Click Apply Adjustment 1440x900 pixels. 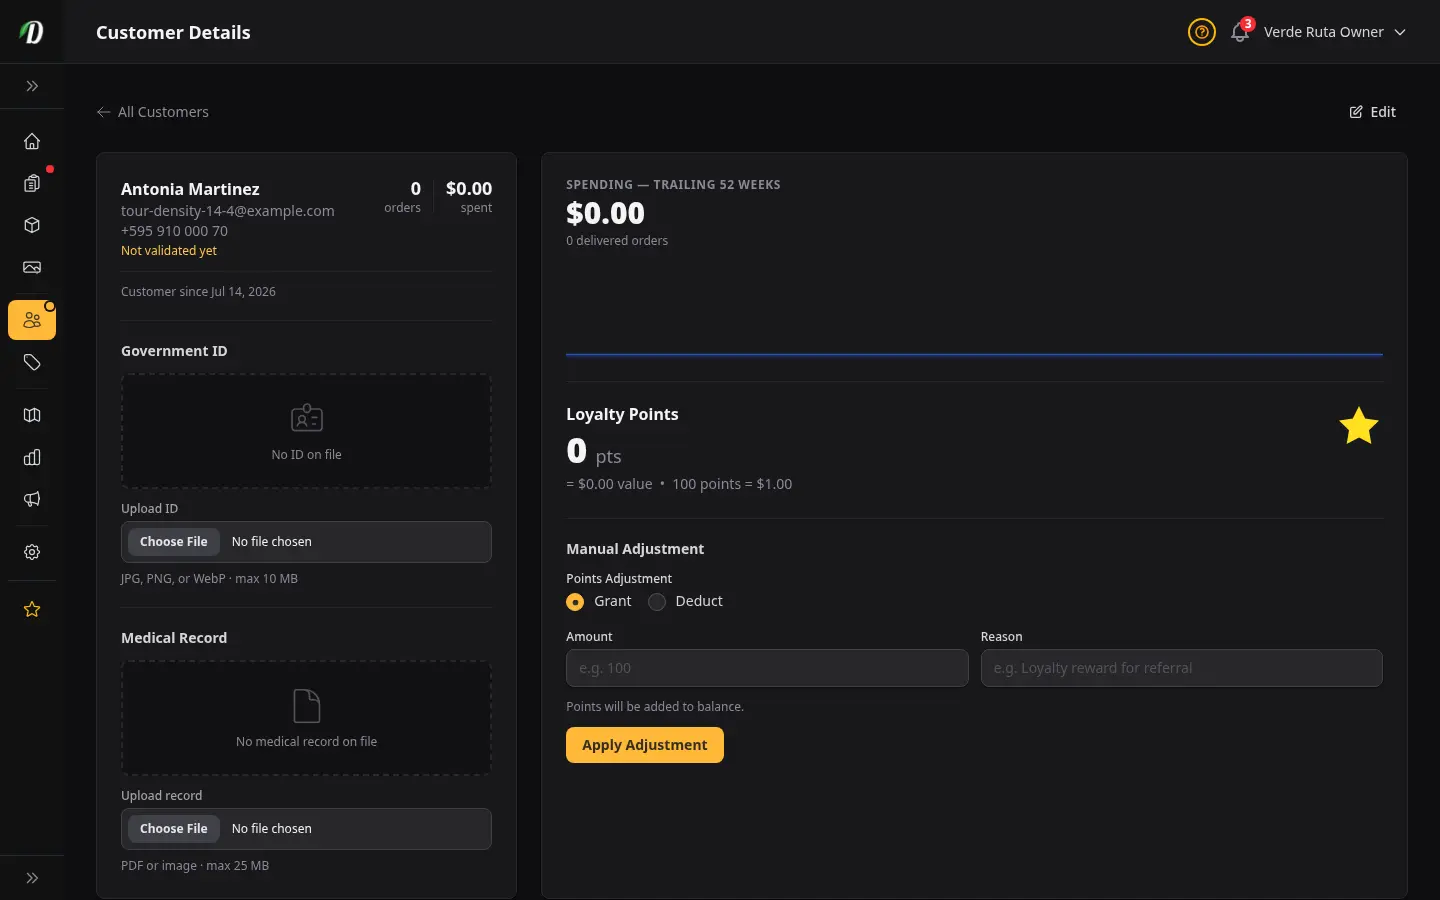[645, 745]
